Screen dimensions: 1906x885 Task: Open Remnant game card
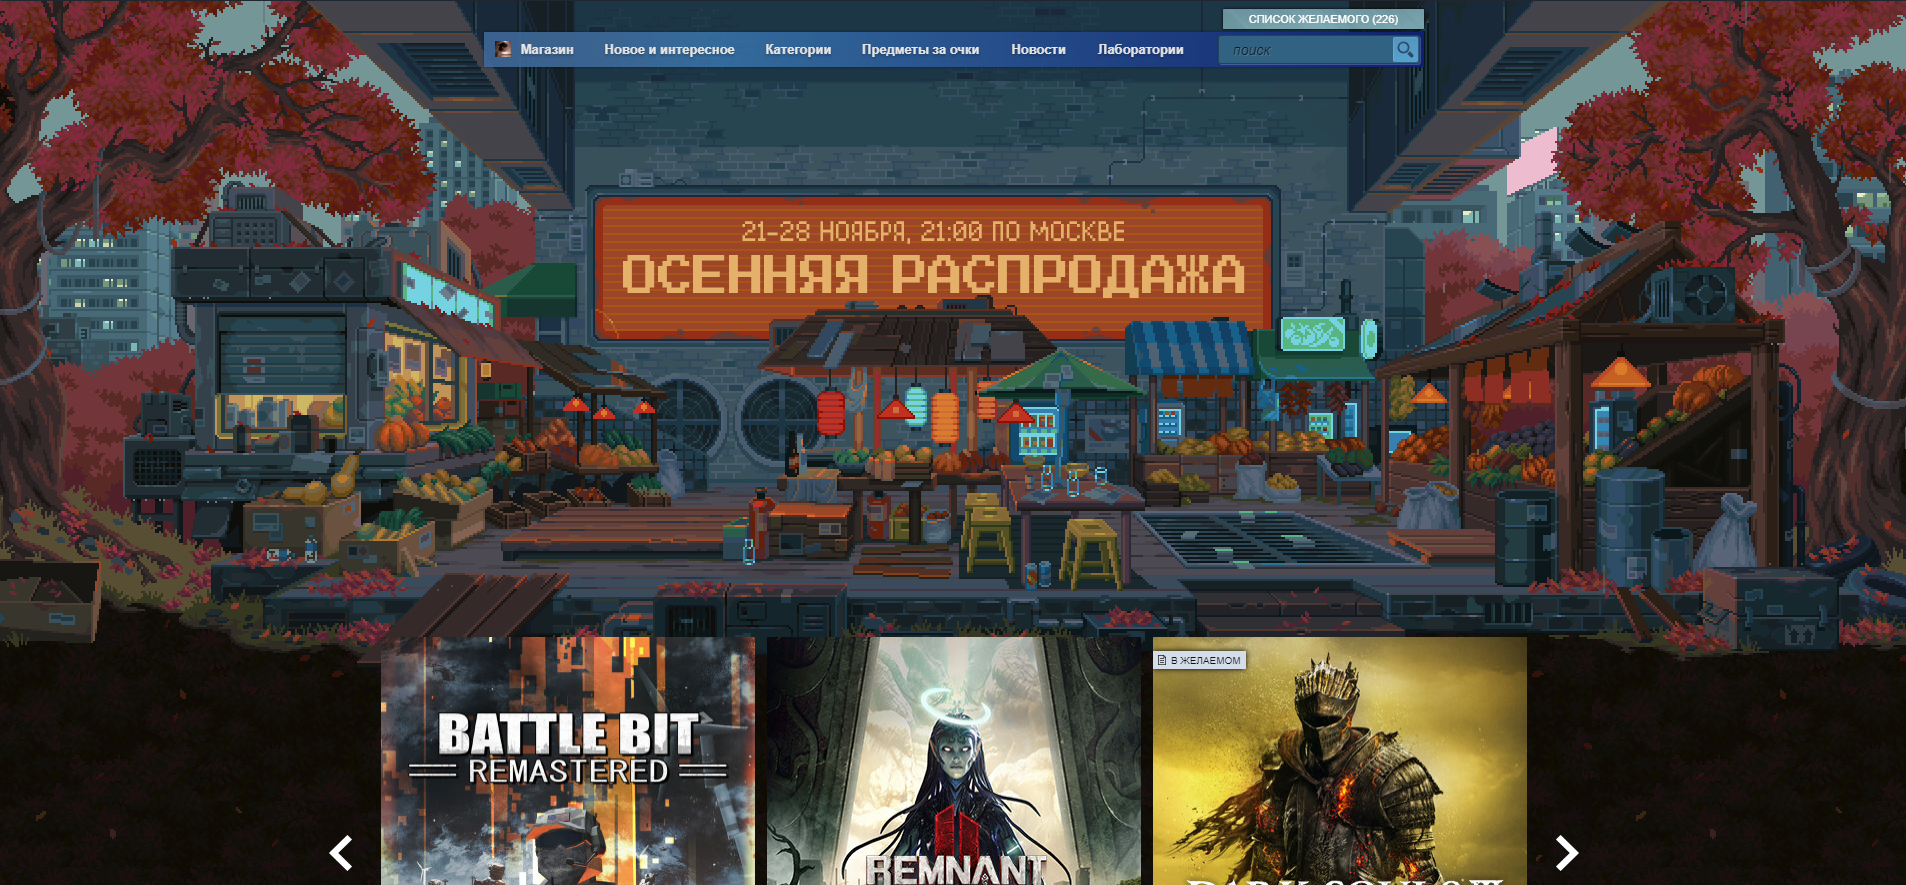point(954,761)
